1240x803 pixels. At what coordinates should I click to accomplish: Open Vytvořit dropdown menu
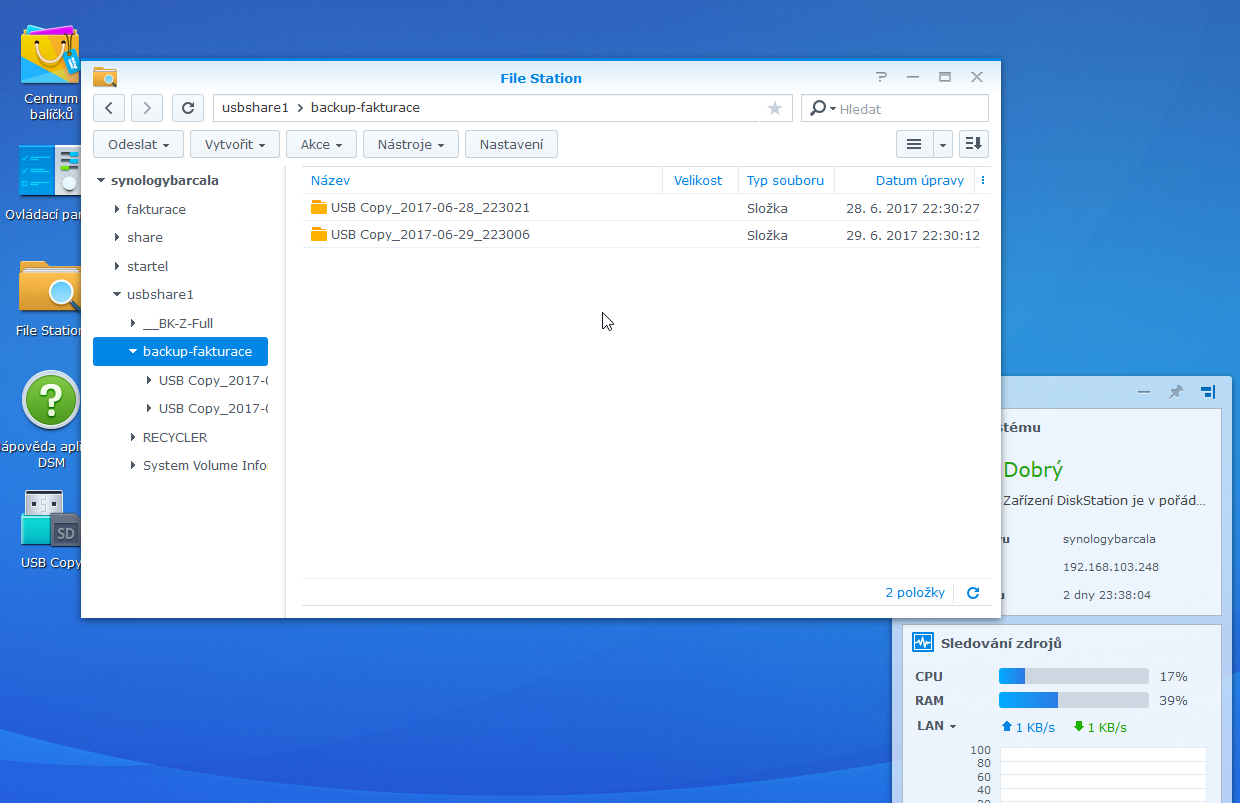click(234, 144)
